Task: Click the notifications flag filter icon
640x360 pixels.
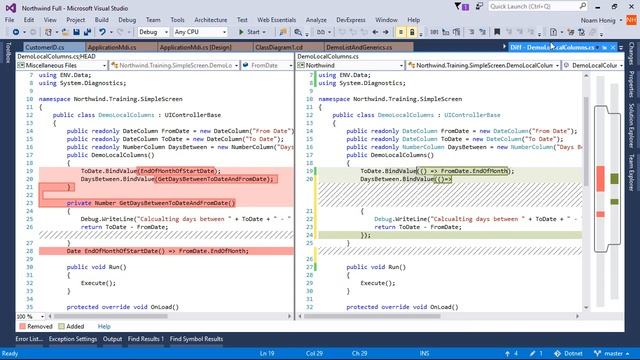Action: [x=462, y=7]
